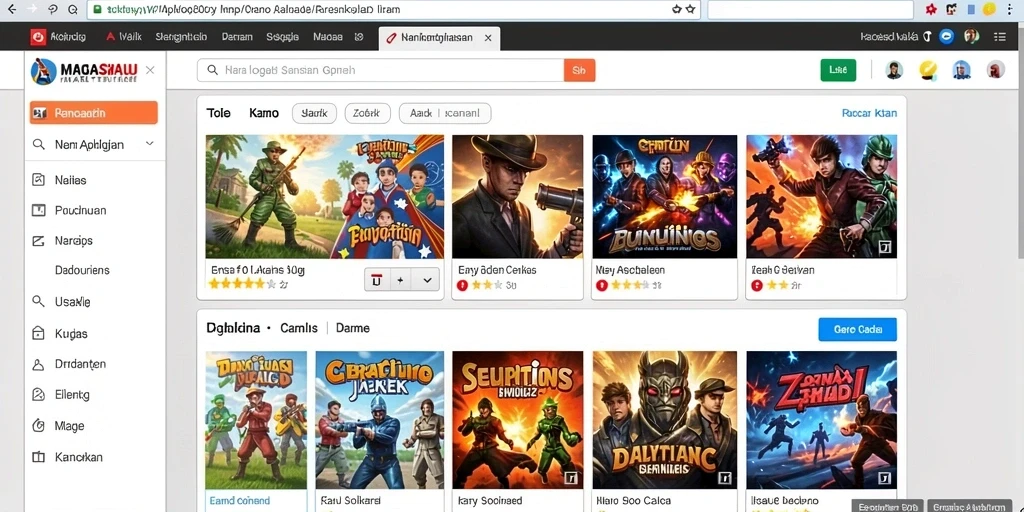Open the Roccar Ktan link
Viewport: 1024px width, 512px height.
click(x=869, y=113)
